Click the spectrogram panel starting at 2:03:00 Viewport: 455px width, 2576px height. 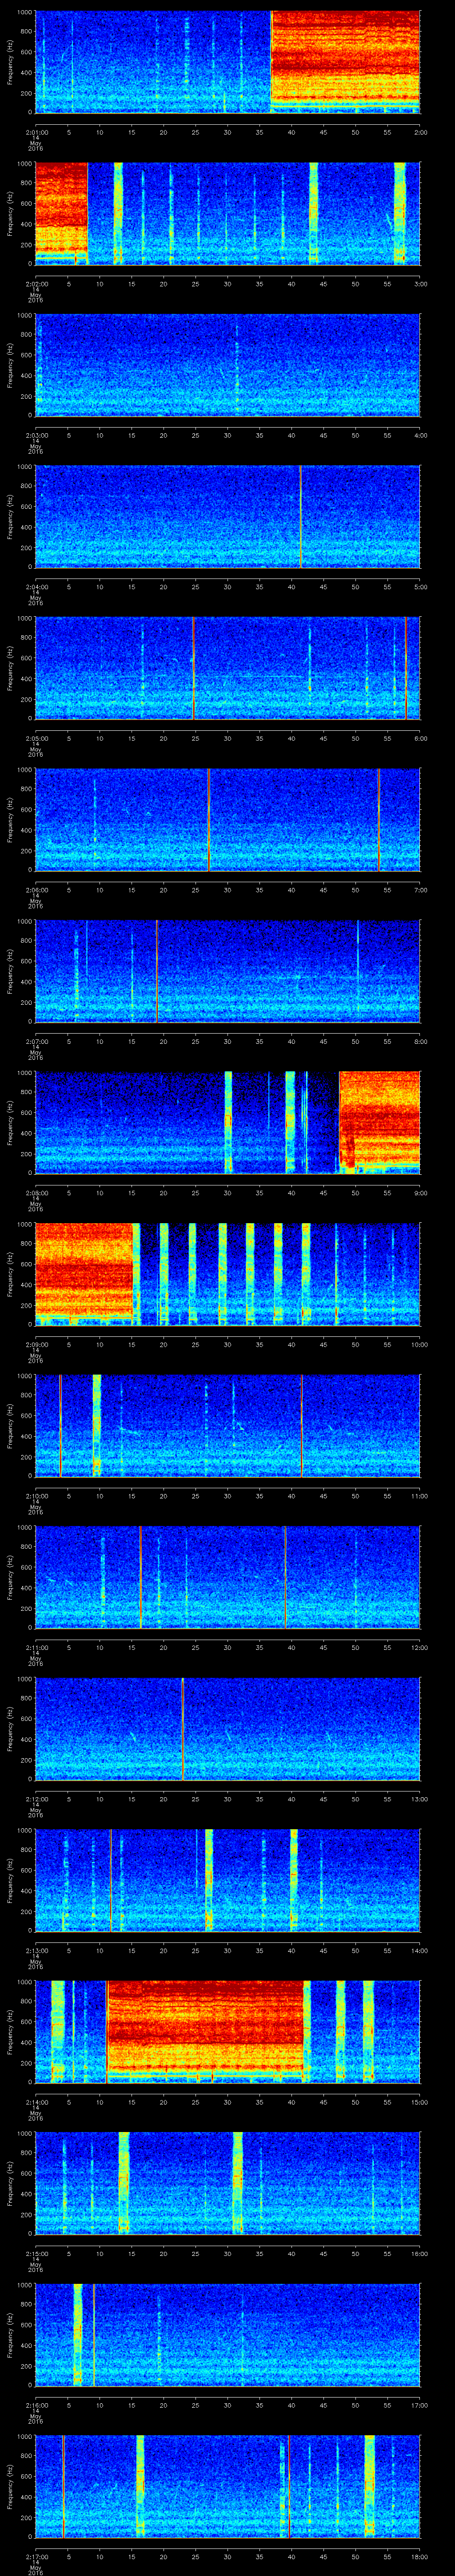coord(227,364)
